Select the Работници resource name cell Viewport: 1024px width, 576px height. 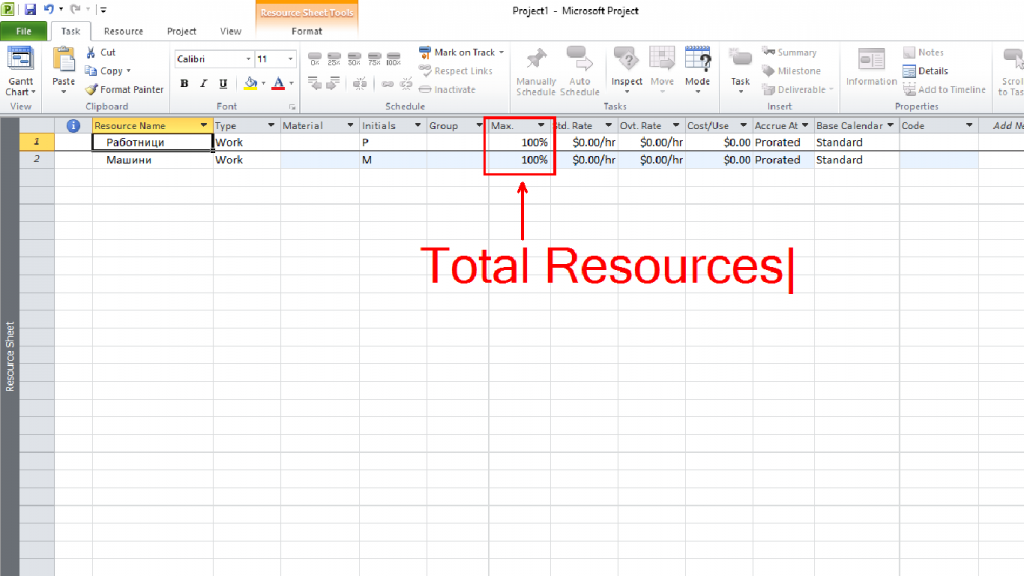point(153,142)
